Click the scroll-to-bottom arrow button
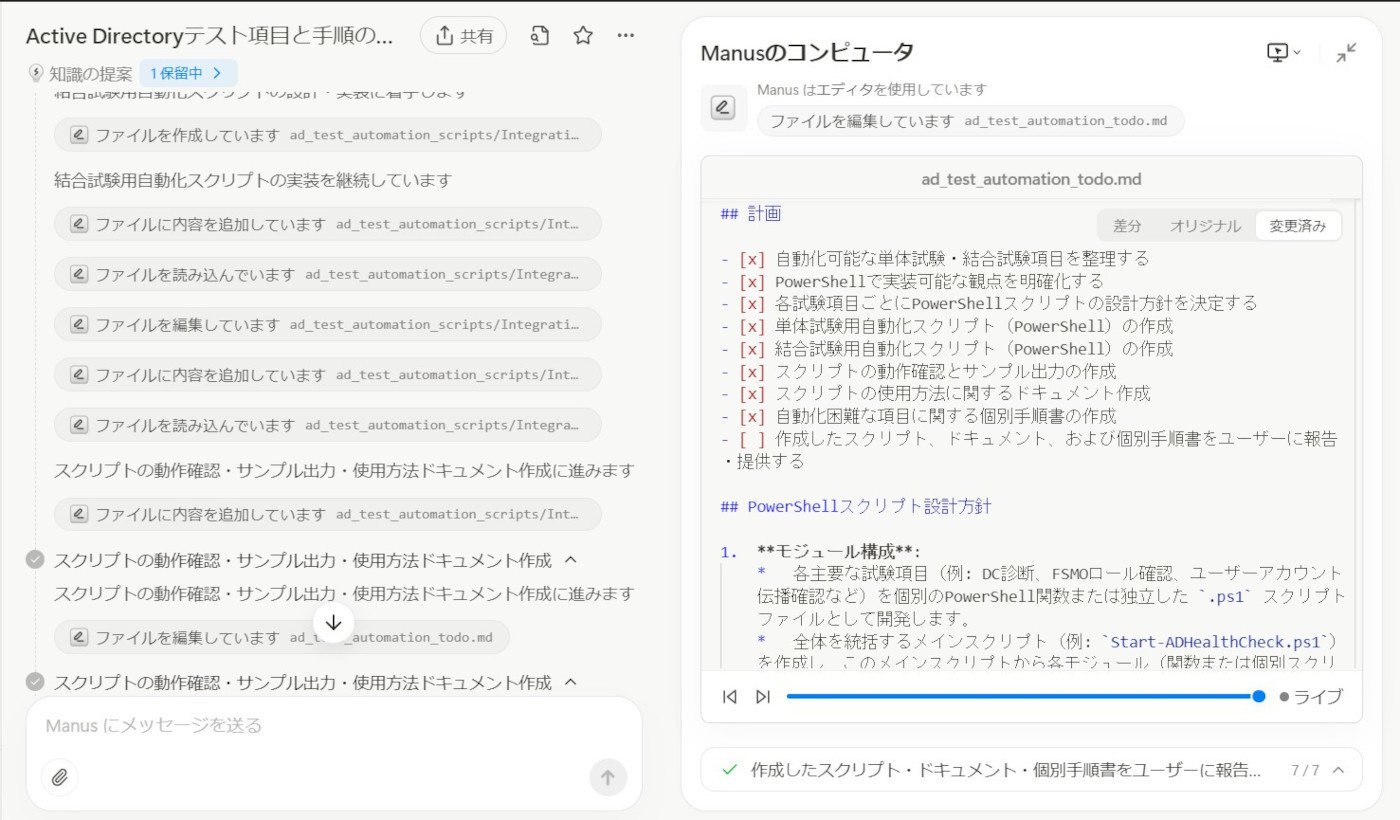This screenshot has width=1400, height=820. 334,622
